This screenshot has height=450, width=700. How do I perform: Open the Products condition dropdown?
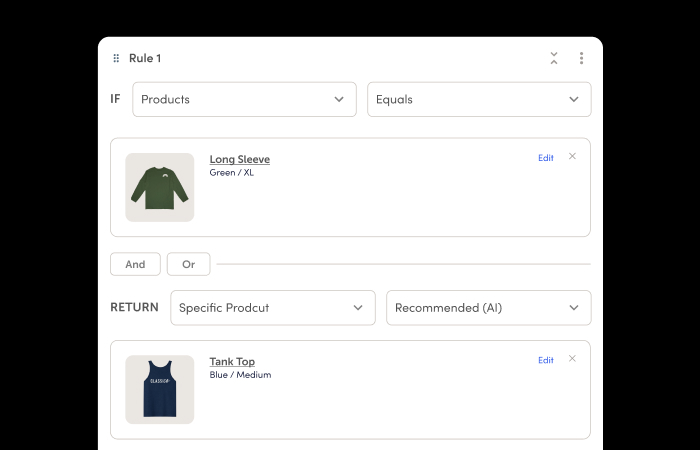[244, 99]
